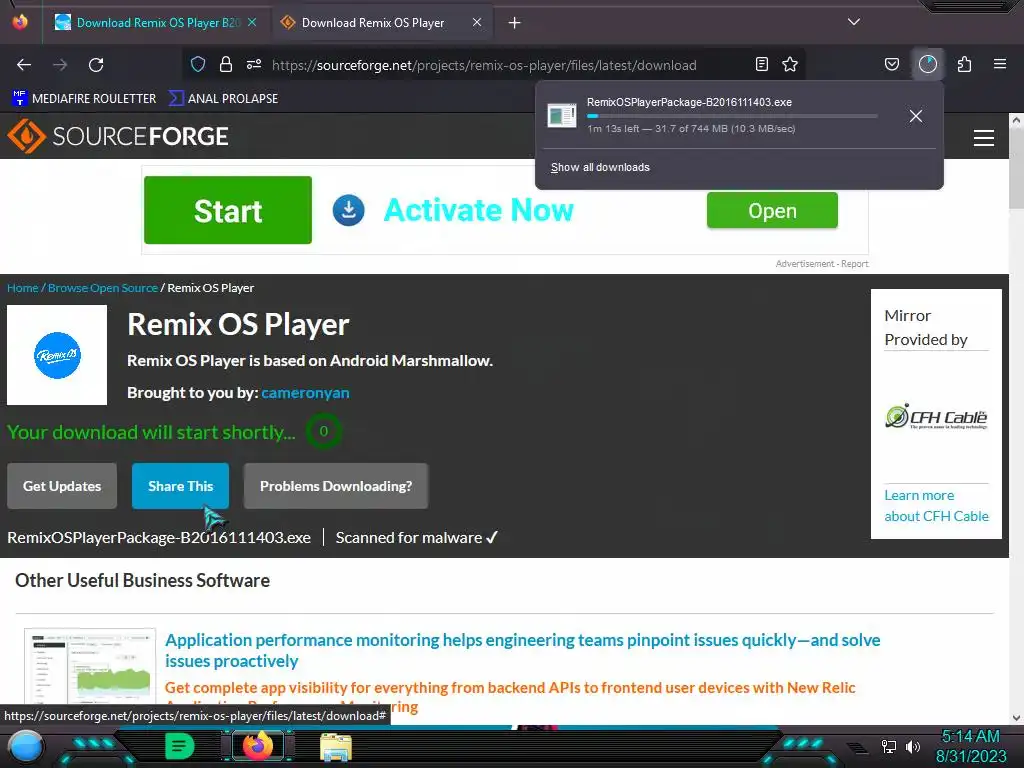Save page to Pocket
This screenshot has width=1024, height=768.
(891, 64)
